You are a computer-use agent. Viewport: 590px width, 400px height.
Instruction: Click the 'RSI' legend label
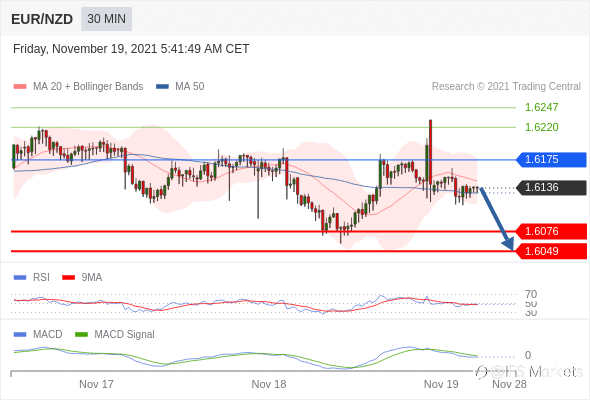(x=41, y=278)
